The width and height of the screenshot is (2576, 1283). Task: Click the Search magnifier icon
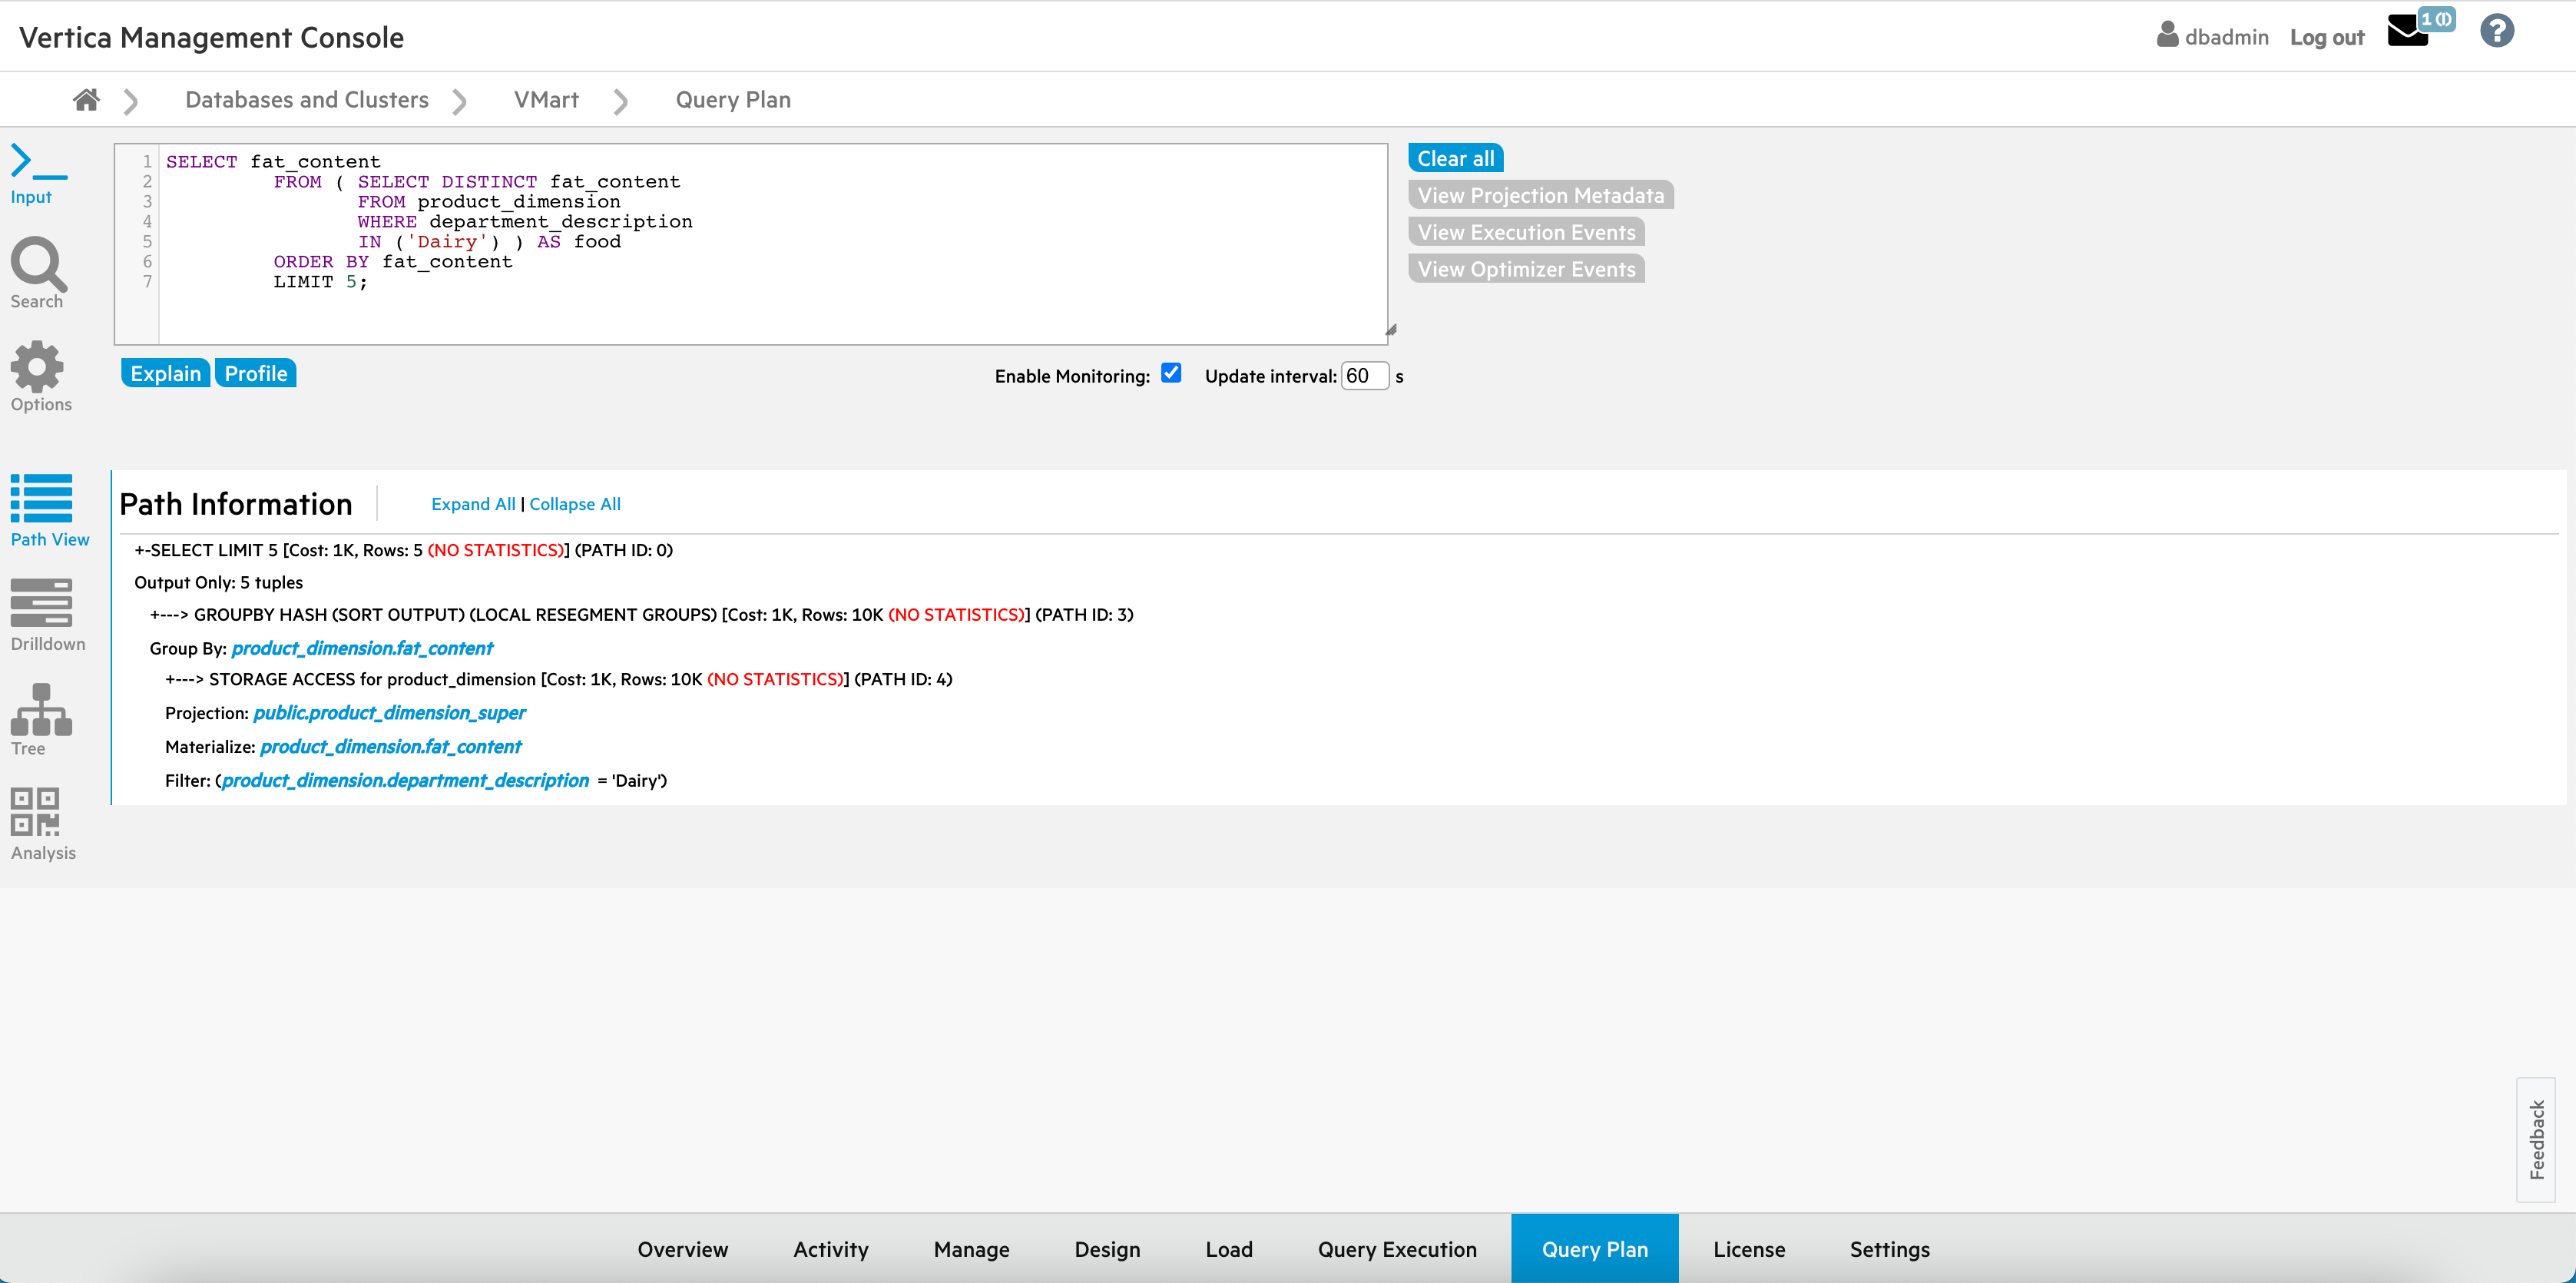point(38,264)
